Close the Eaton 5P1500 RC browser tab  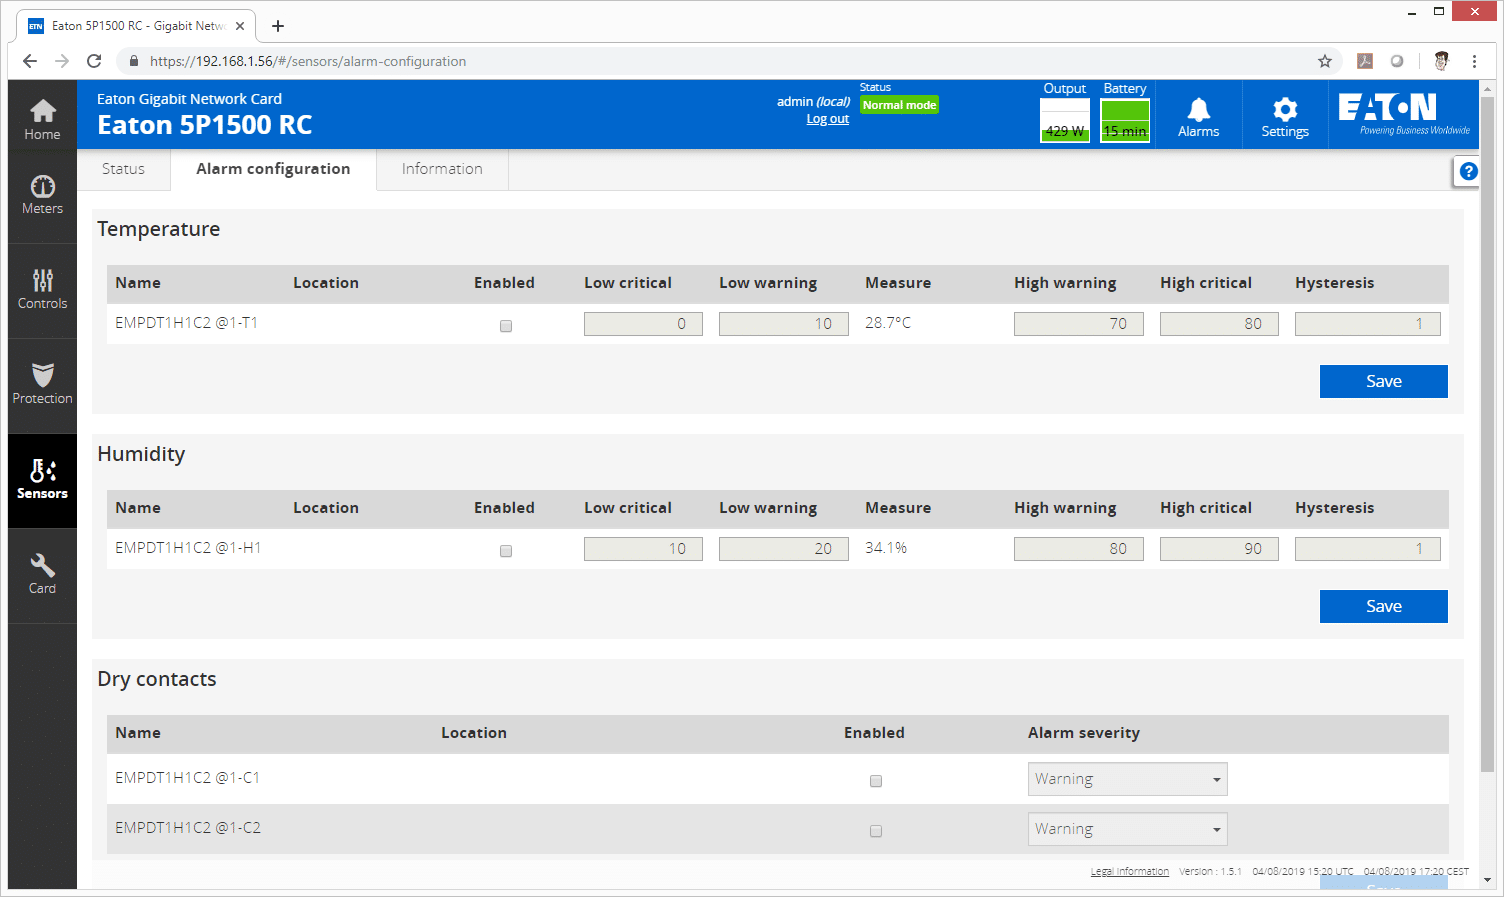coord(240,26)
